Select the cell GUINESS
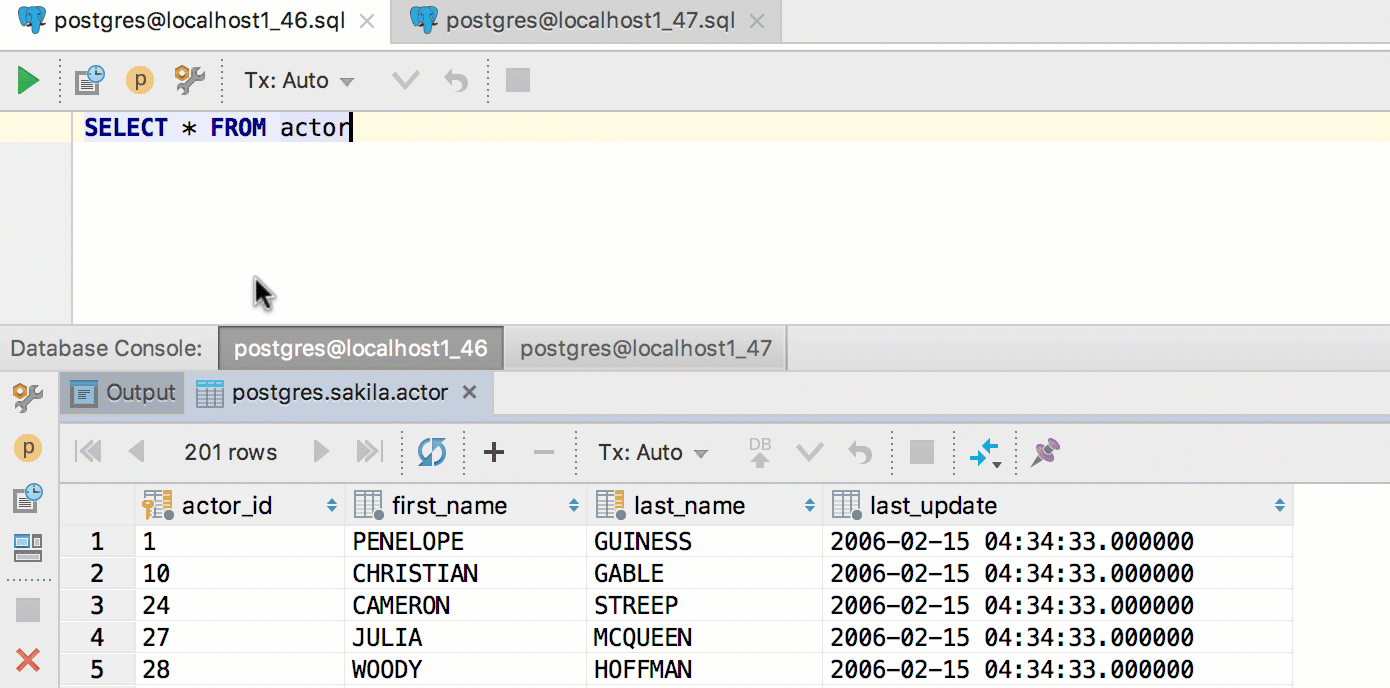The width and height of the screenshot is (1390, 688). tap(705, 541)
